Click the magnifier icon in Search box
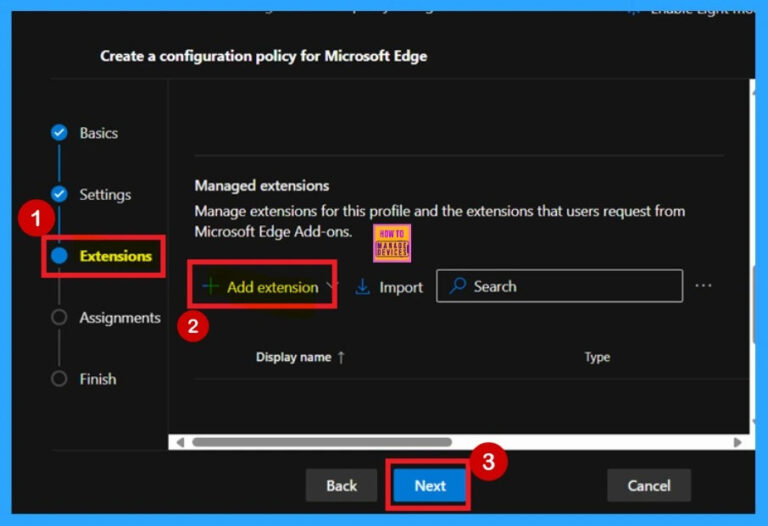The image size is (768, 526). (x=457, y=286)
